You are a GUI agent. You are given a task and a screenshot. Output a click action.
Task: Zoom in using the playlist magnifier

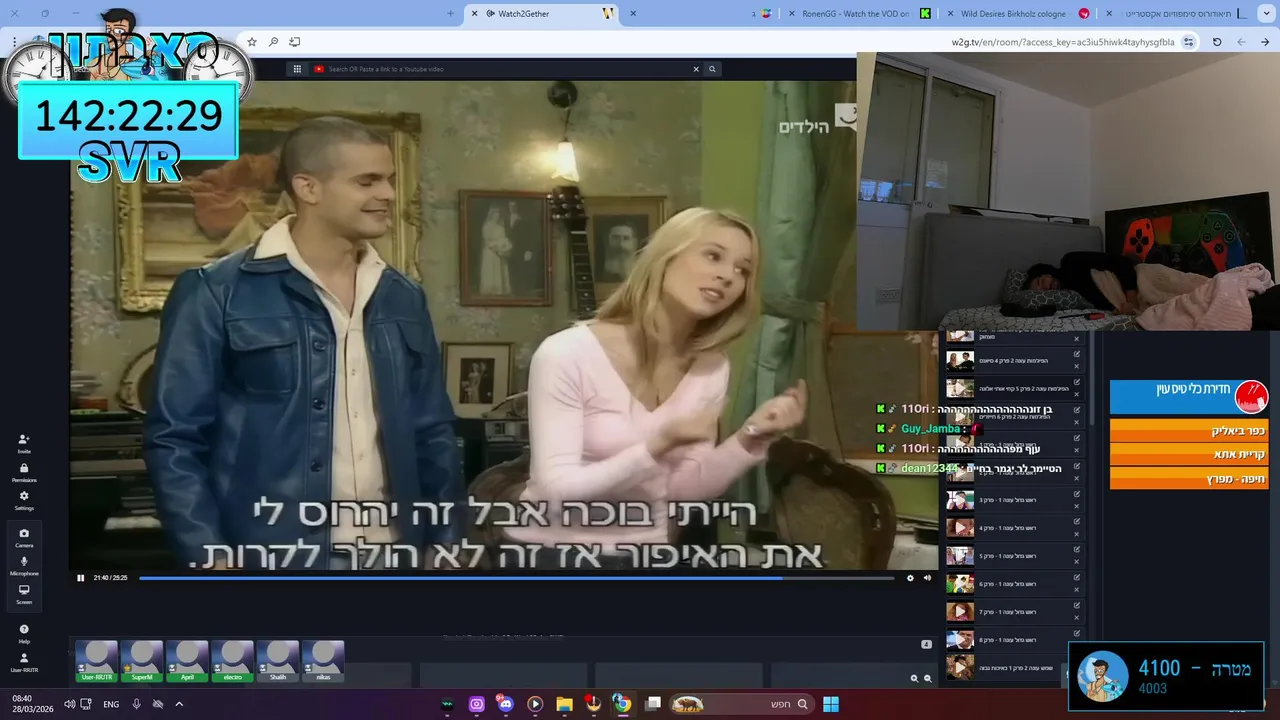point(914,678)
